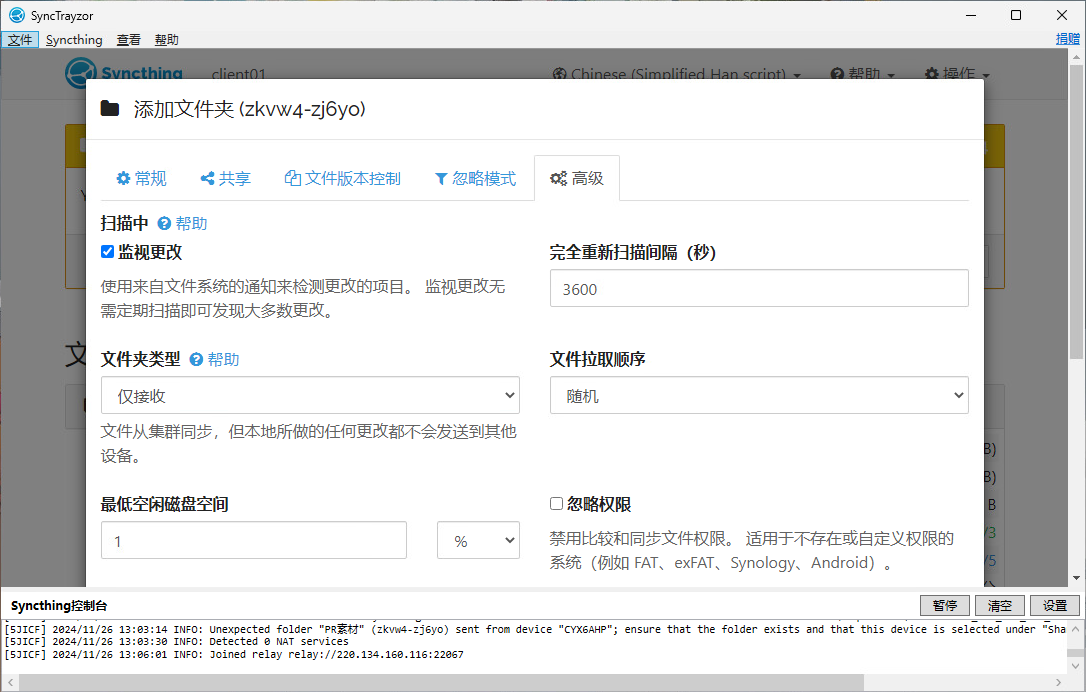The width and height of the screenshot is (1086, 692).
Task: Toggle the 监视更改 checkbox
Action: 107,251
